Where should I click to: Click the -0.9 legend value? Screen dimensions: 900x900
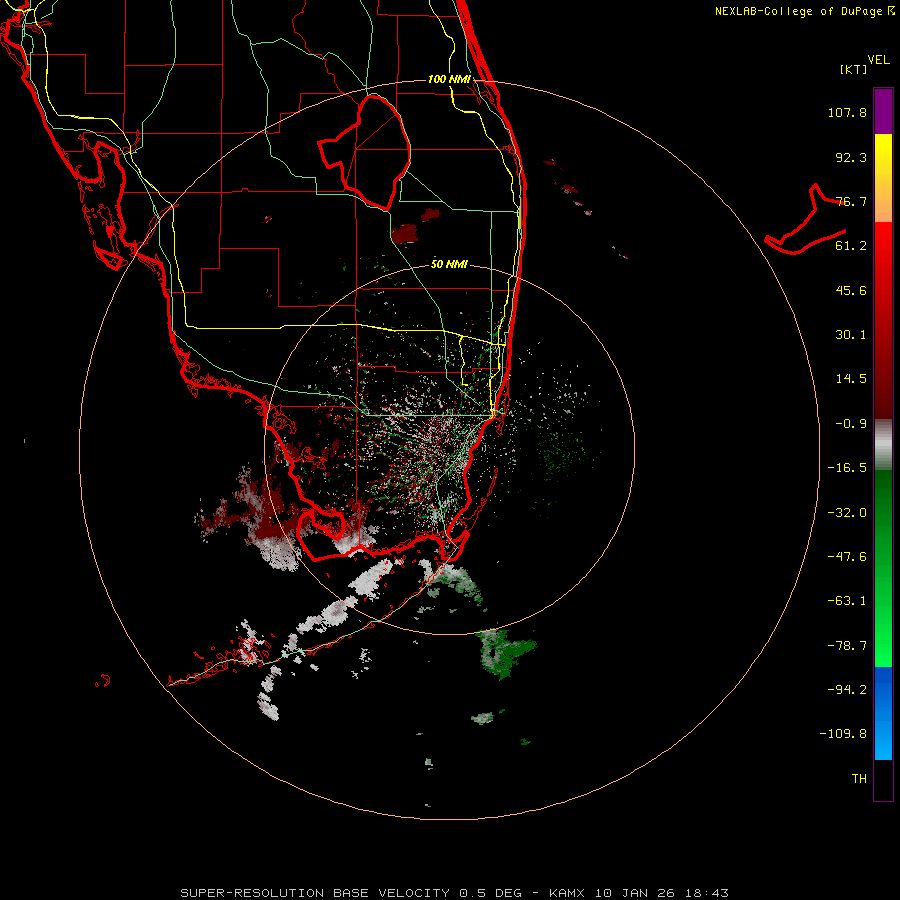851,424
